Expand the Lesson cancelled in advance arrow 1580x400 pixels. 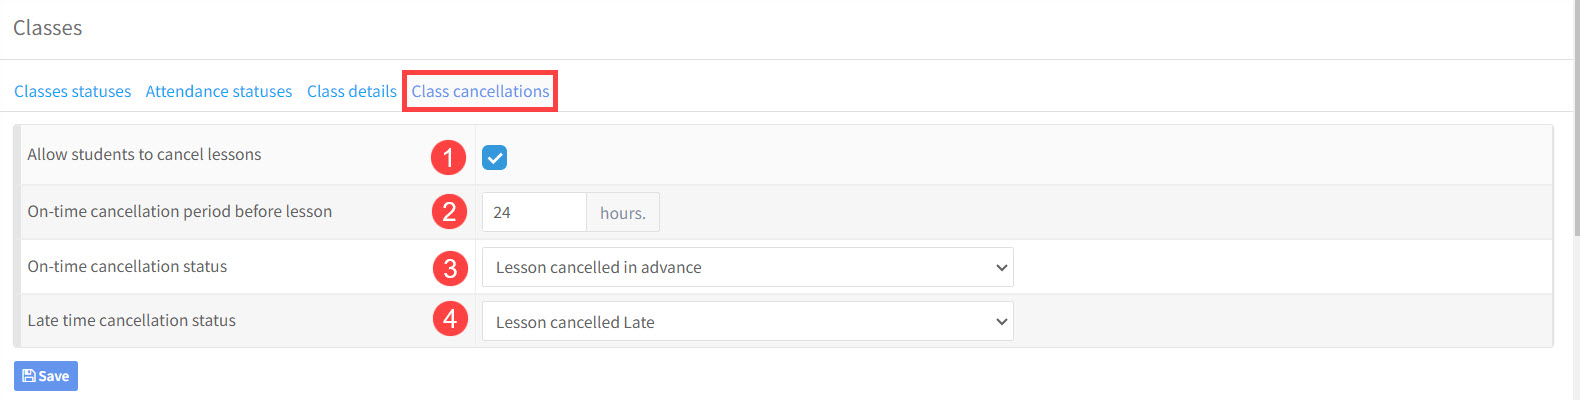coord(1001,267)
